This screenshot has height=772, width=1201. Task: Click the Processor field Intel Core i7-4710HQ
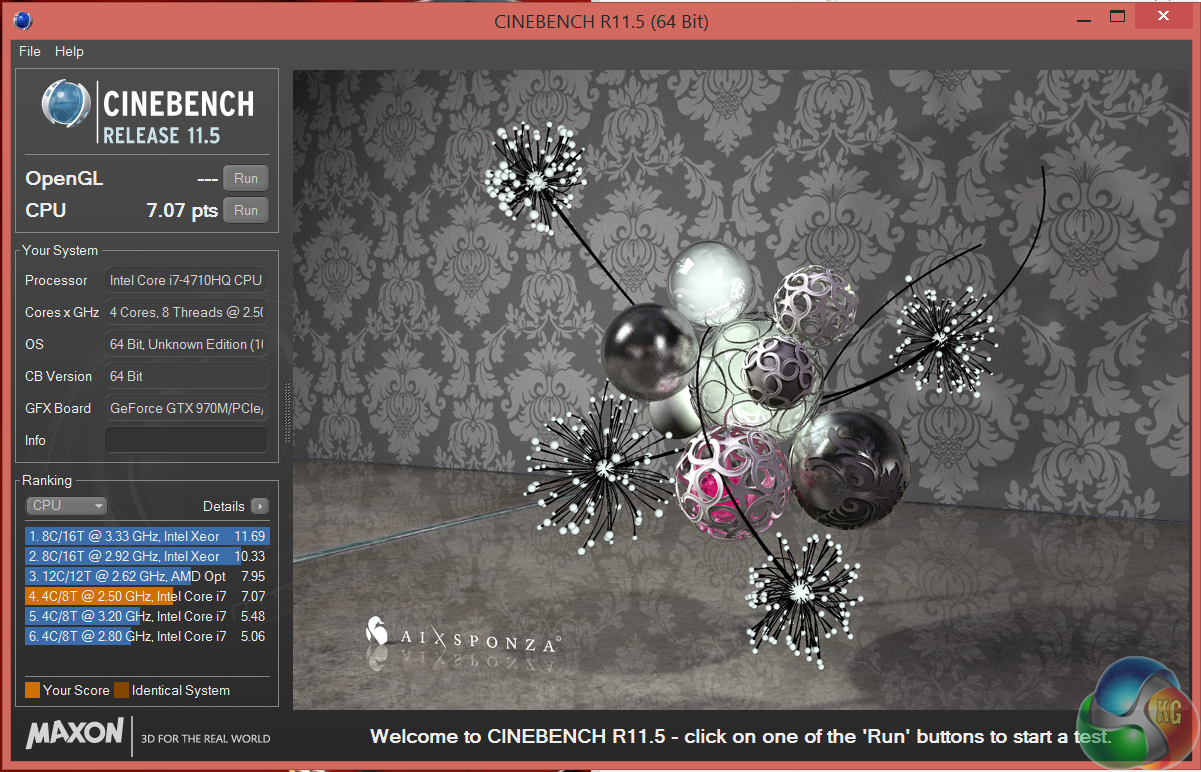coord(187,280)
